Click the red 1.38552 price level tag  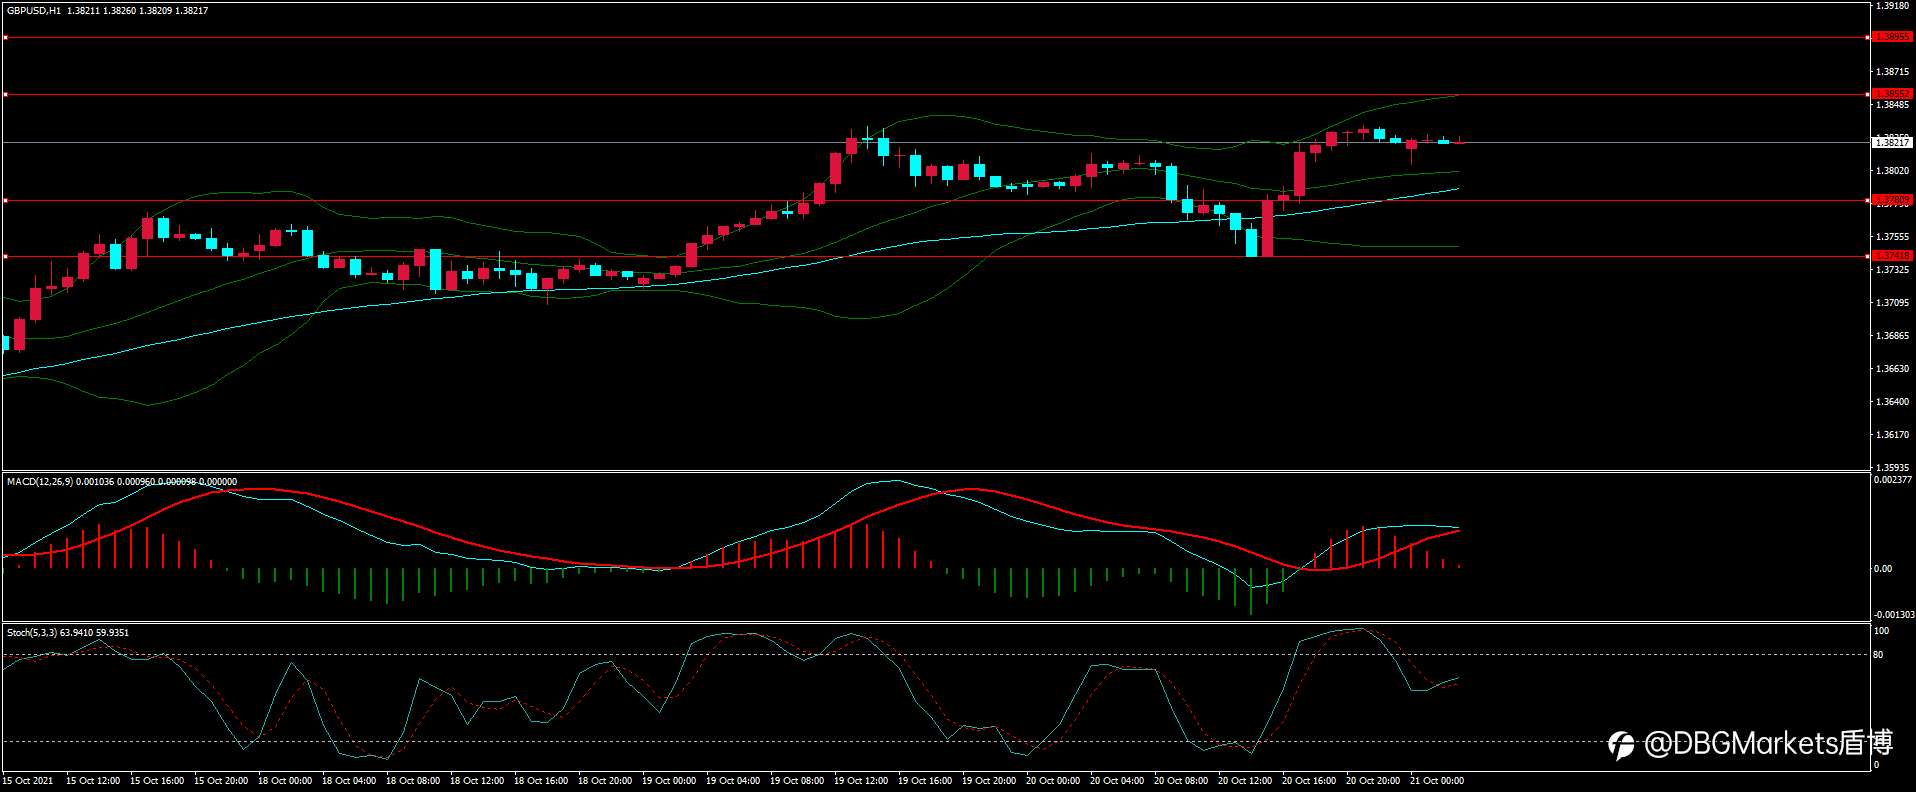click(x=1892, y=94)
